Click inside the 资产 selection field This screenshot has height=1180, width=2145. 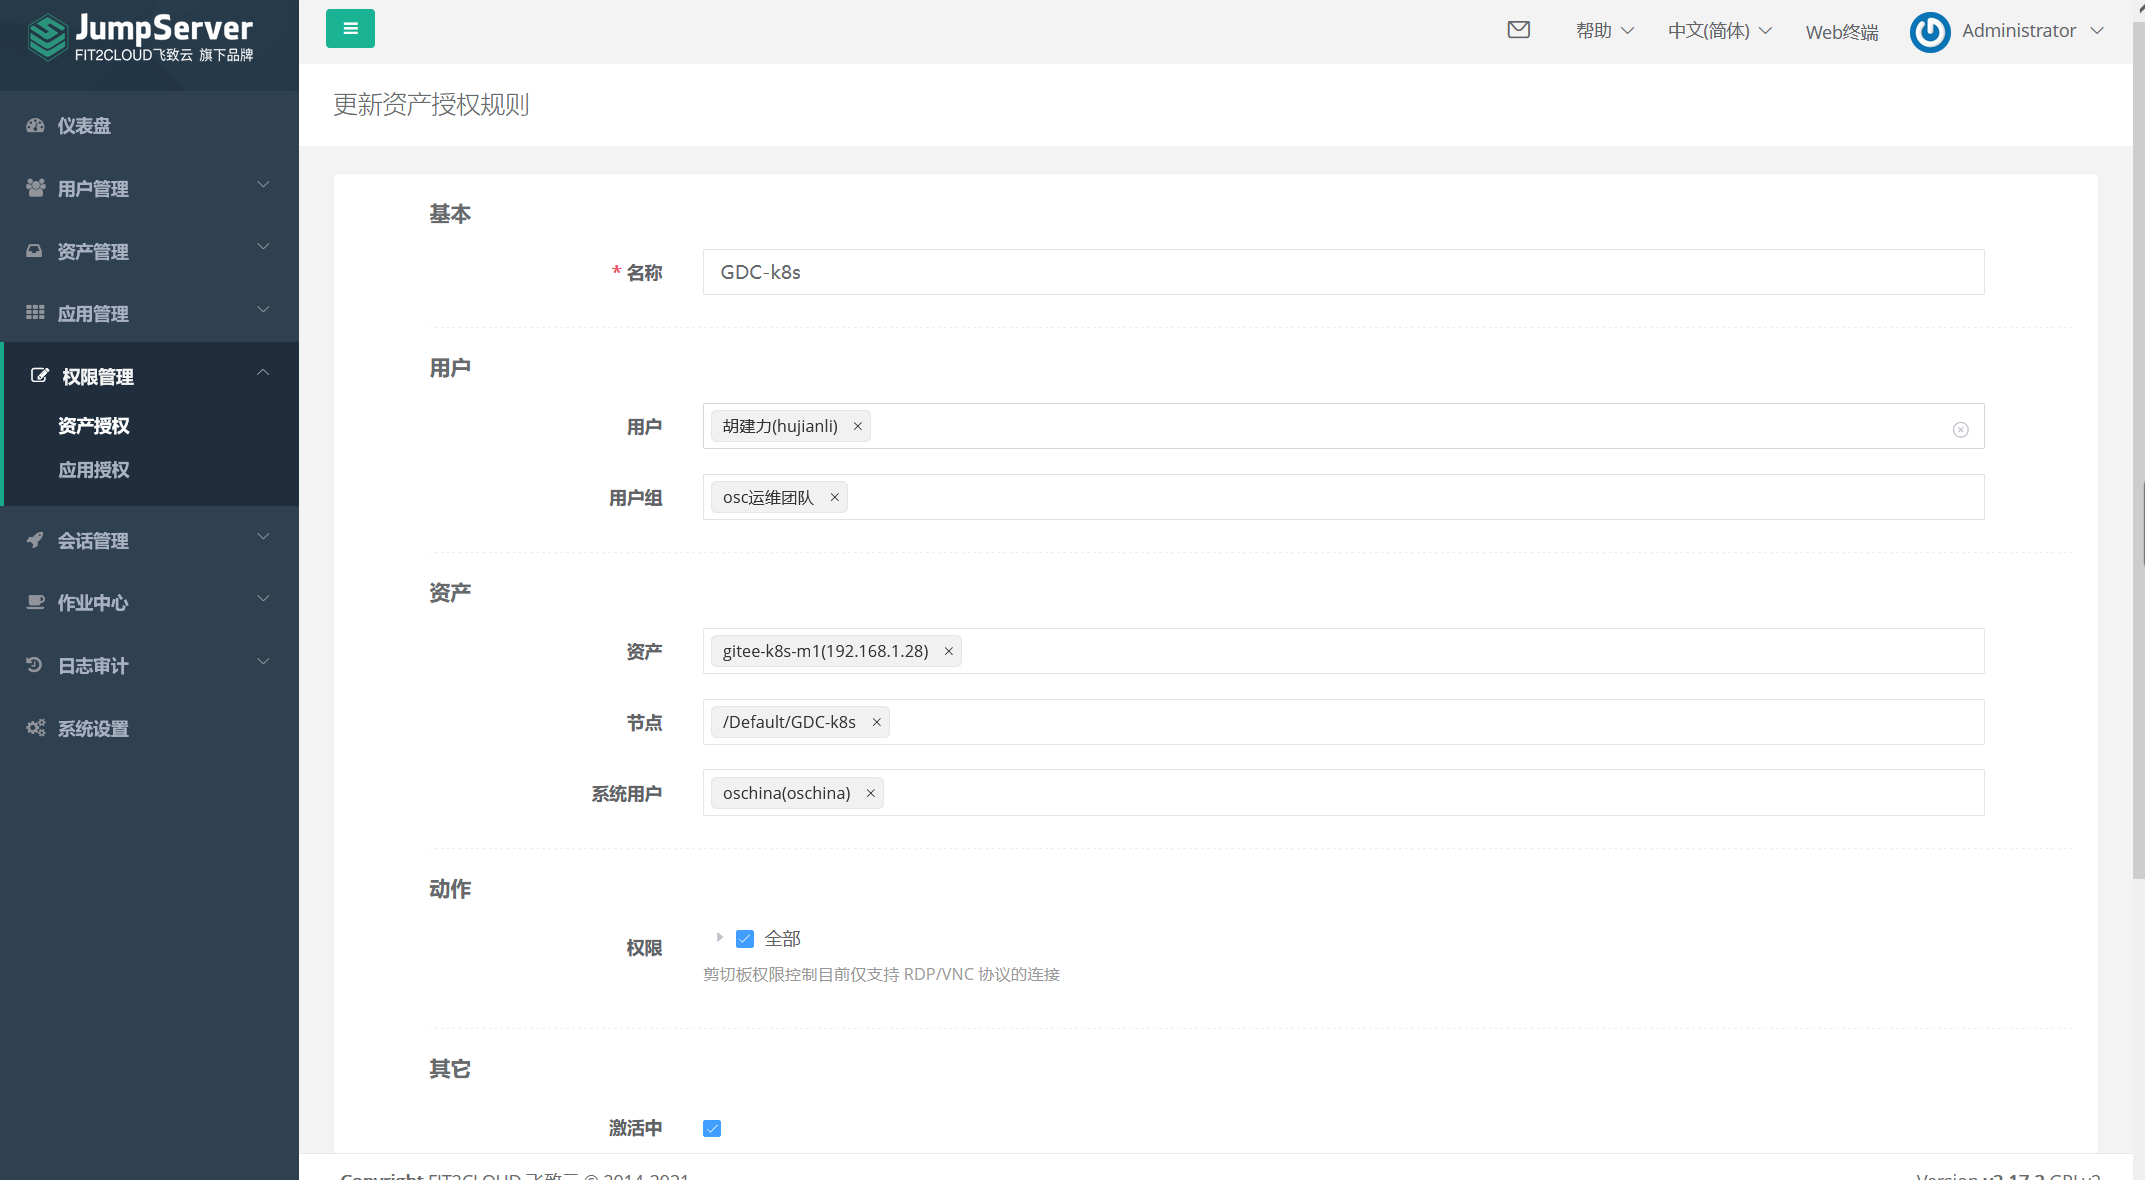coord(1343,651)
